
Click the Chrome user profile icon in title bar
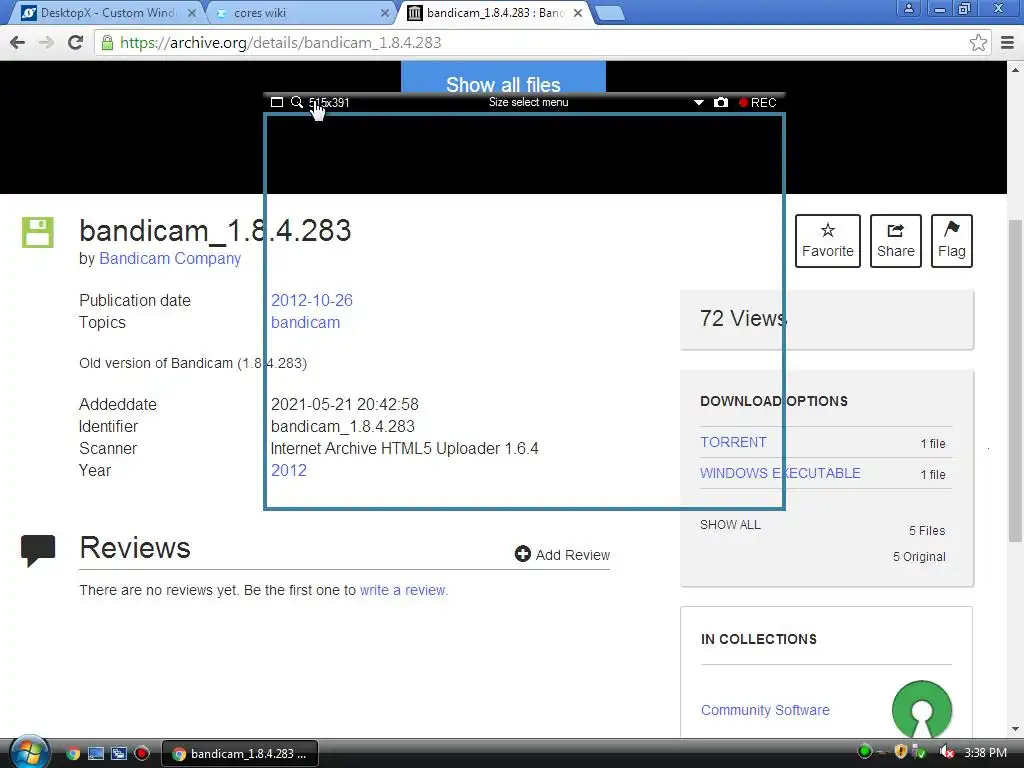(908, 8)
